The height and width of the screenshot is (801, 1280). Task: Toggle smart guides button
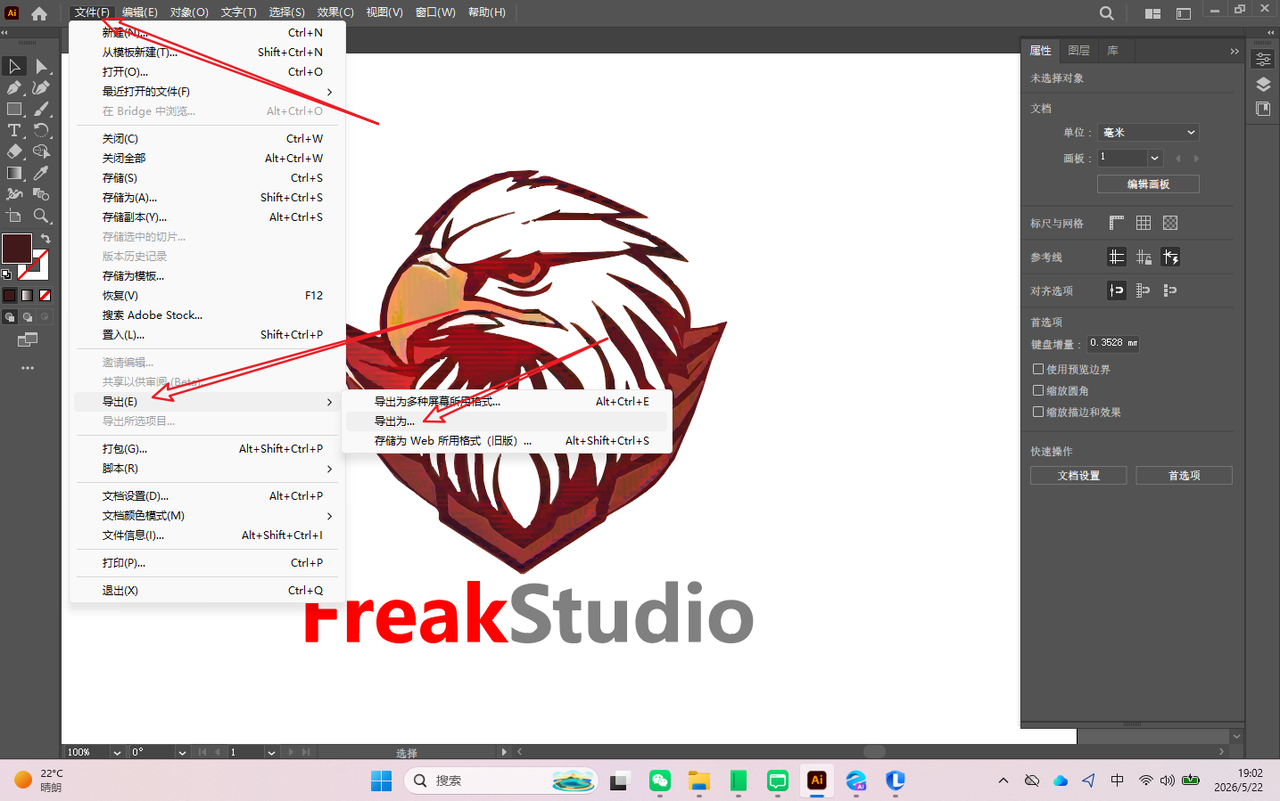(x=1170, y=257)
